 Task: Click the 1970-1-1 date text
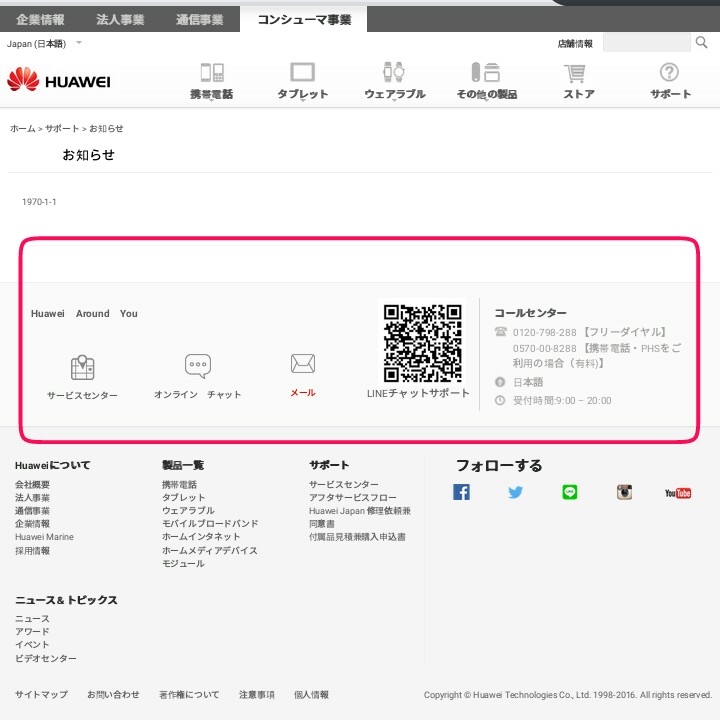(x=39, y=202)
